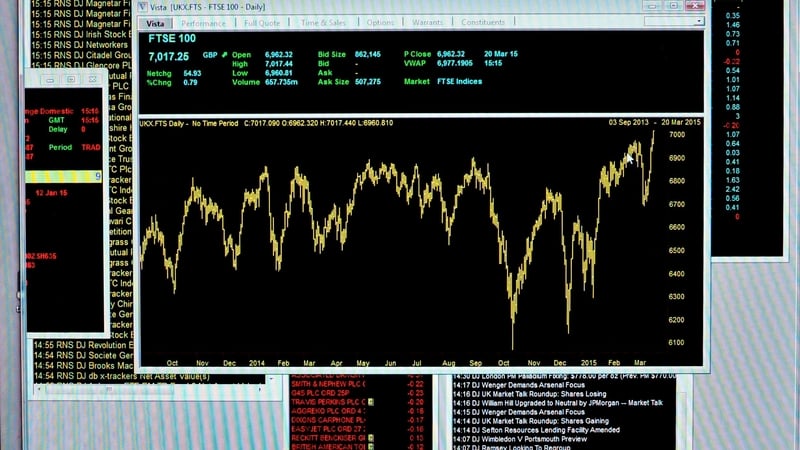
Task: Select the SMITH & NEPHEW PLC row
Action: coord(357,384)
